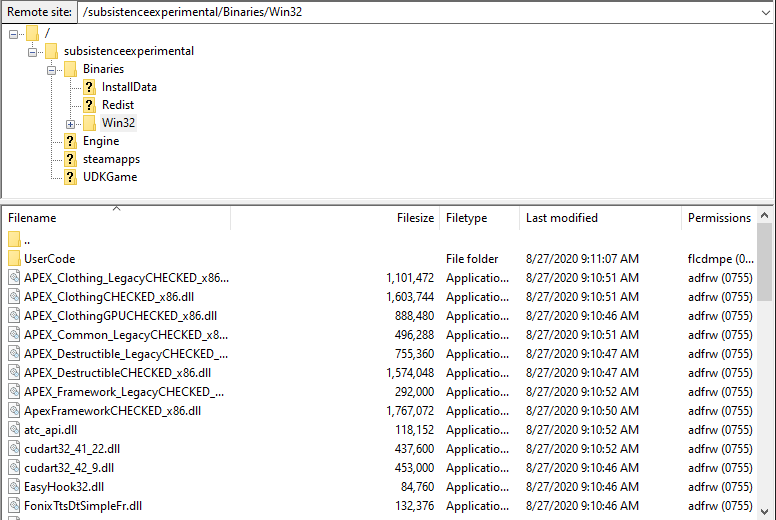Select steamapps in the remote tree
Image resolution: width=776 pixels, height=520 pixels.
(111, 159)
